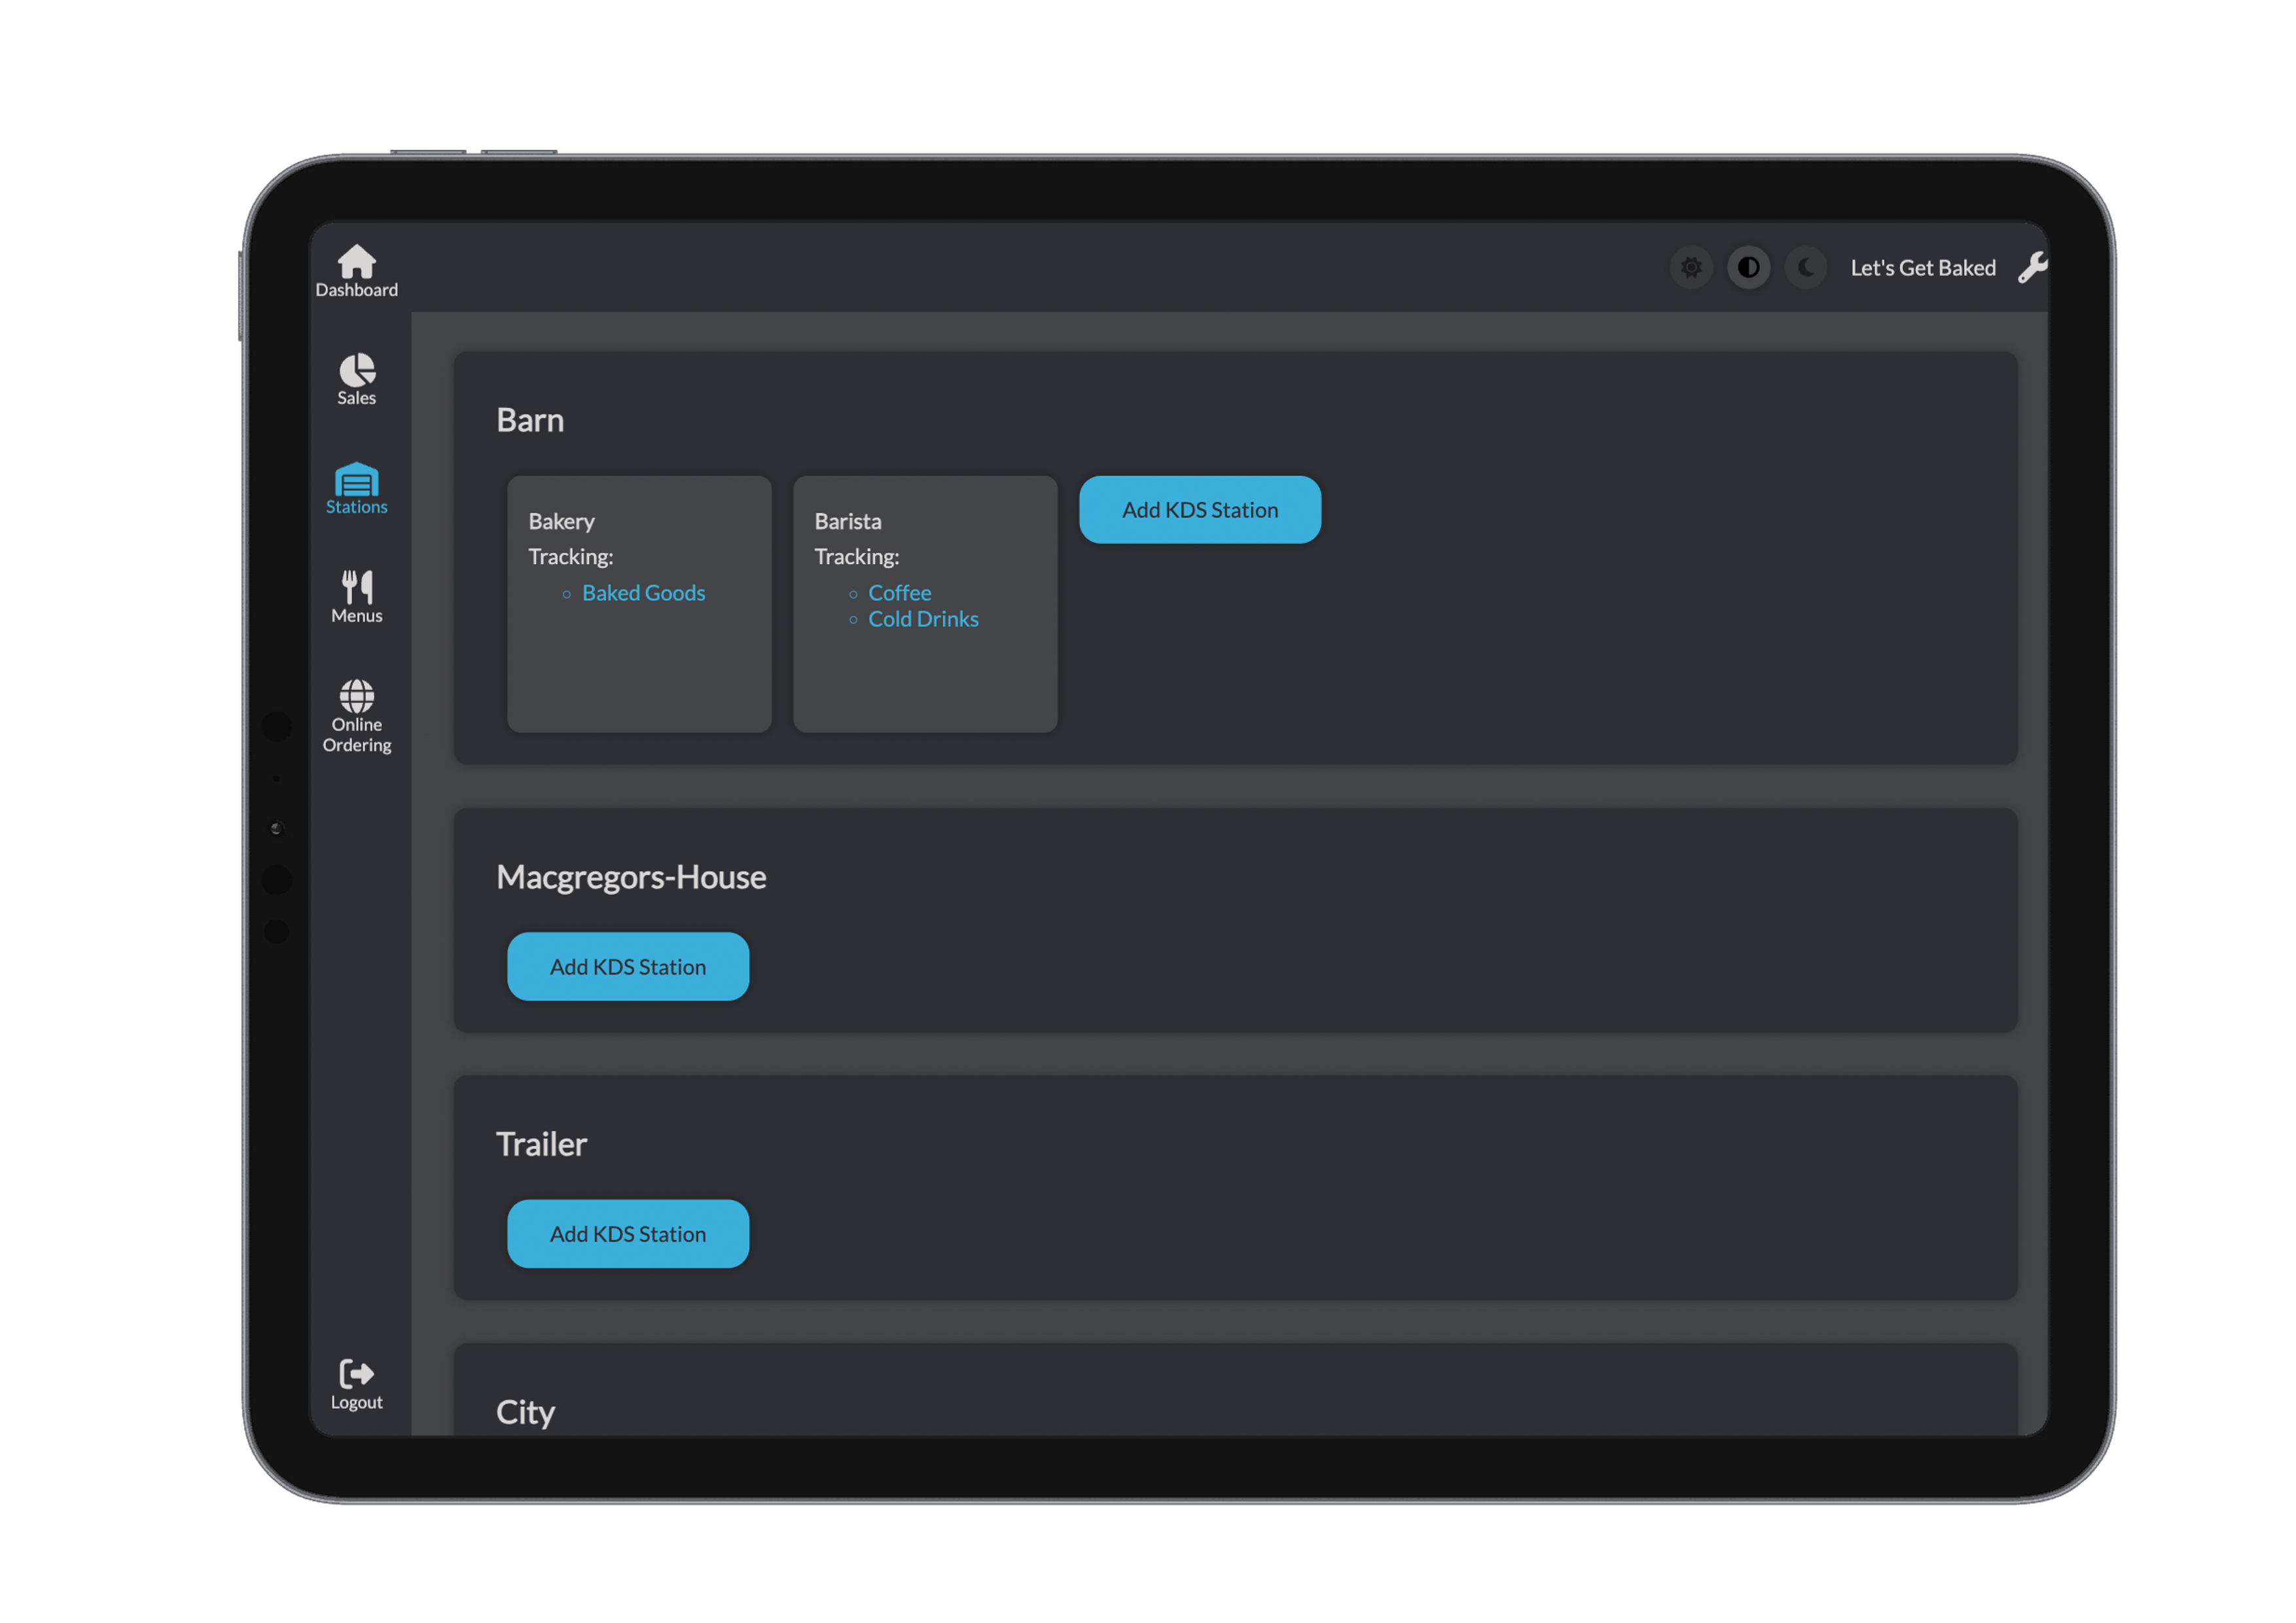Select the City location section header
This screenshot has width=2296, height=1623.
525,1411
